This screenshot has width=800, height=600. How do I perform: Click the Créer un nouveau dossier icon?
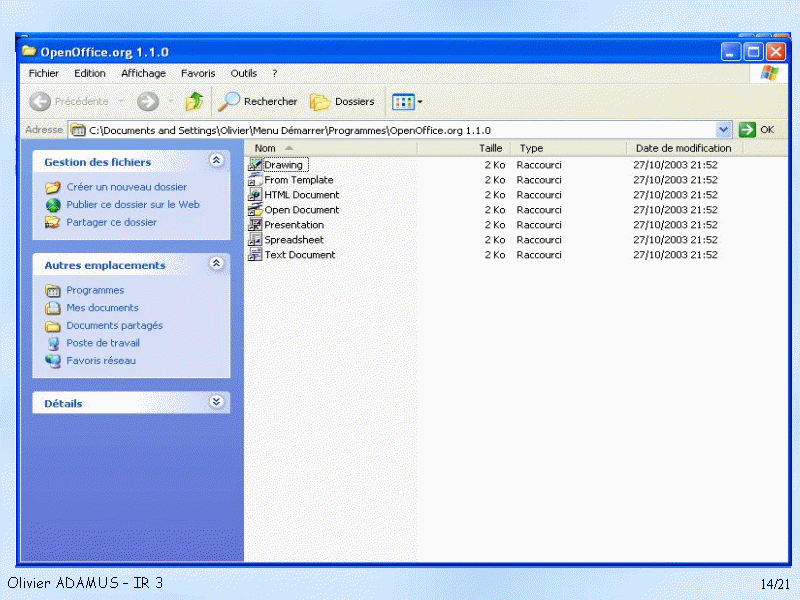(53, 187)
